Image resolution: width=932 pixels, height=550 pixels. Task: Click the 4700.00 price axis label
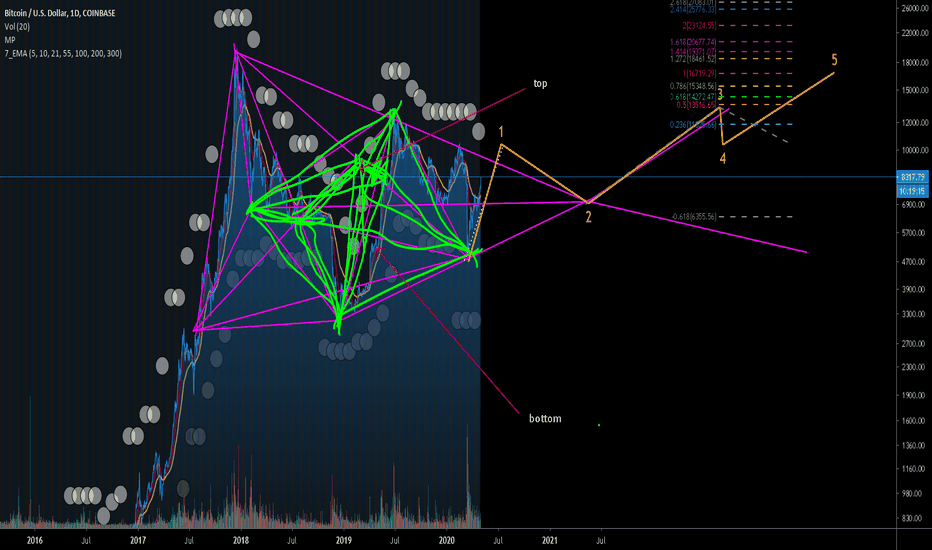(914, 262)
